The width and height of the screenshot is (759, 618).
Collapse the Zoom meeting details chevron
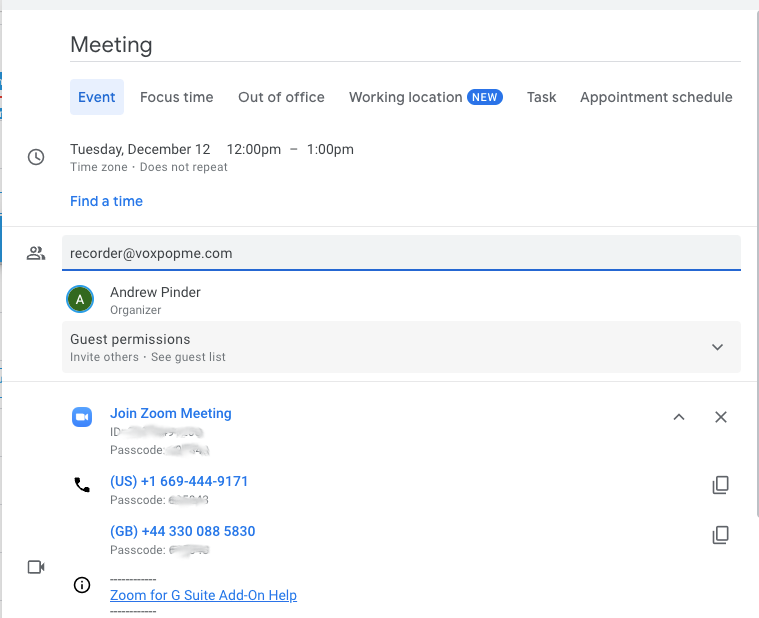click(679, 417)
